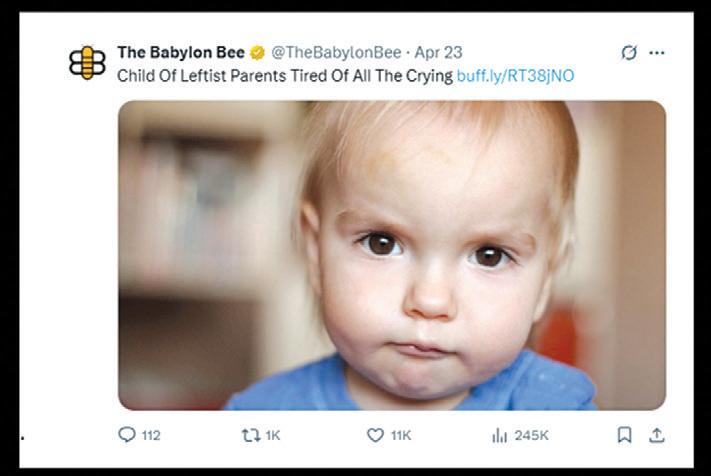Bookmark this Babylon Bee tweet
Screen dimensions: 711x476
point(624,435)
